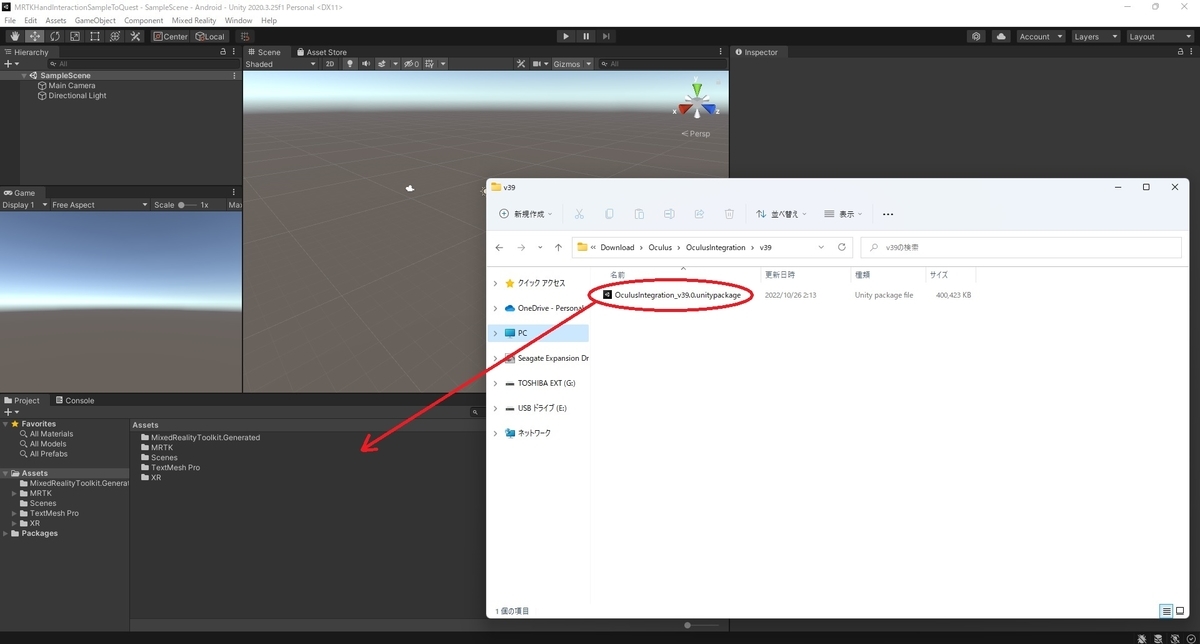Toggle scene audio speaker icon

click(x=366, y=64)
